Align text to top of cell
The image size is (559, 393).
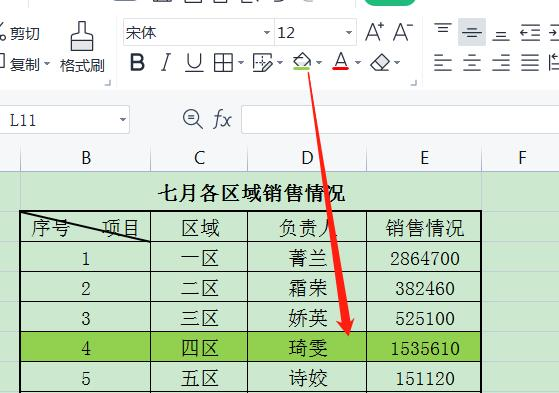443,30
